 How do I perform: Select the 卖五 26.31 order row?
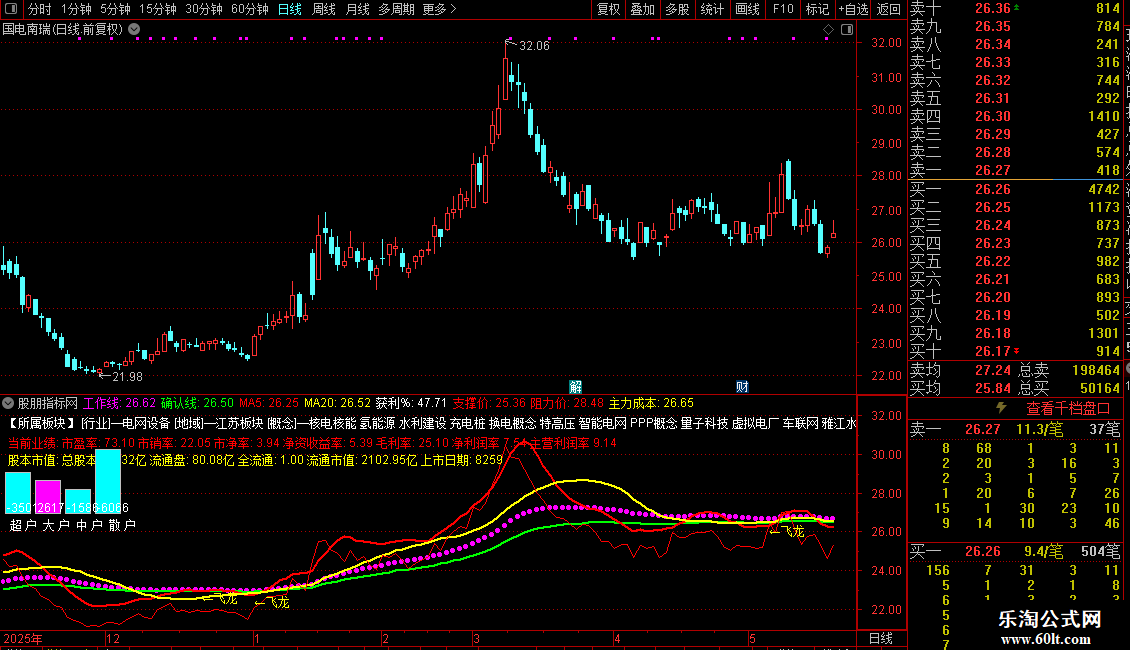click(x=1014, y=98)
